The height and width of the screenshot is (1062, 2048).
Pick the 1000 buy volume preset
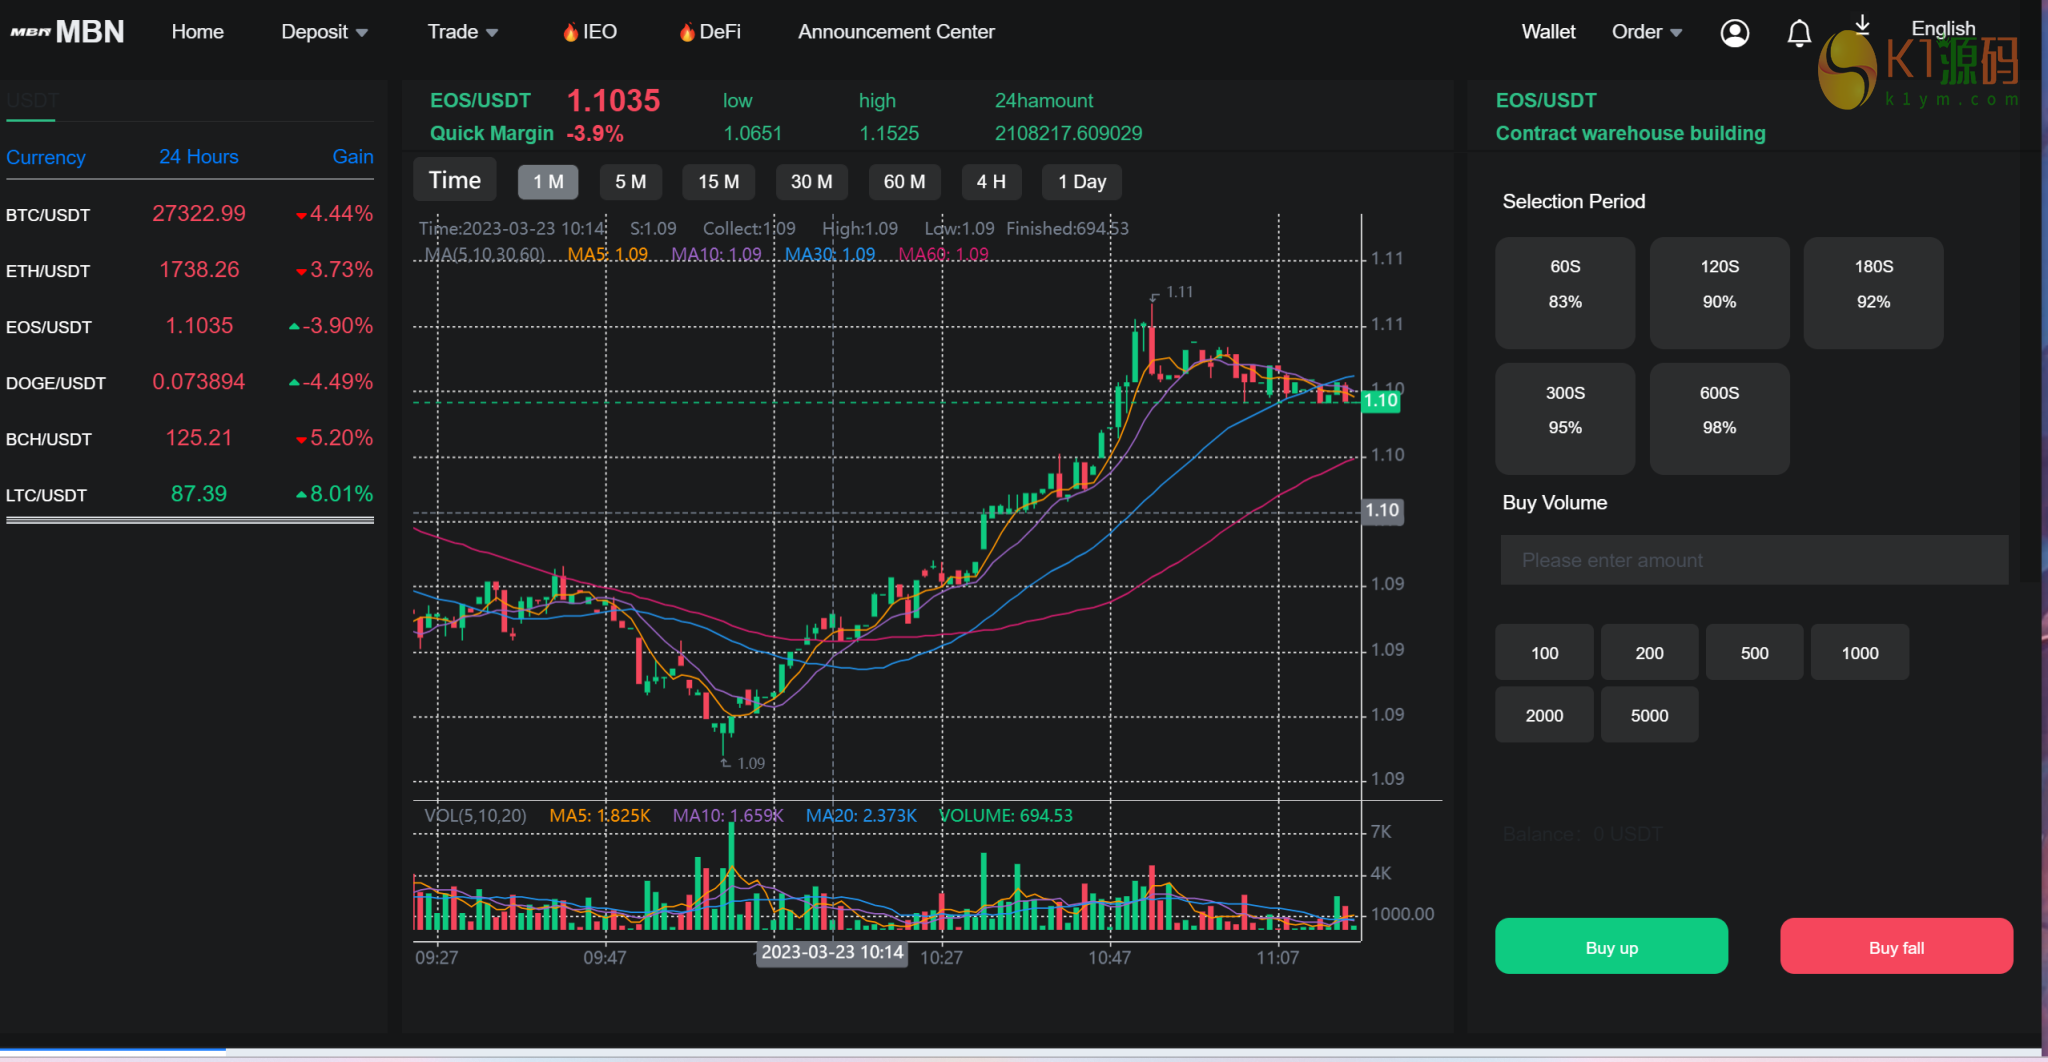(1859, 653)
